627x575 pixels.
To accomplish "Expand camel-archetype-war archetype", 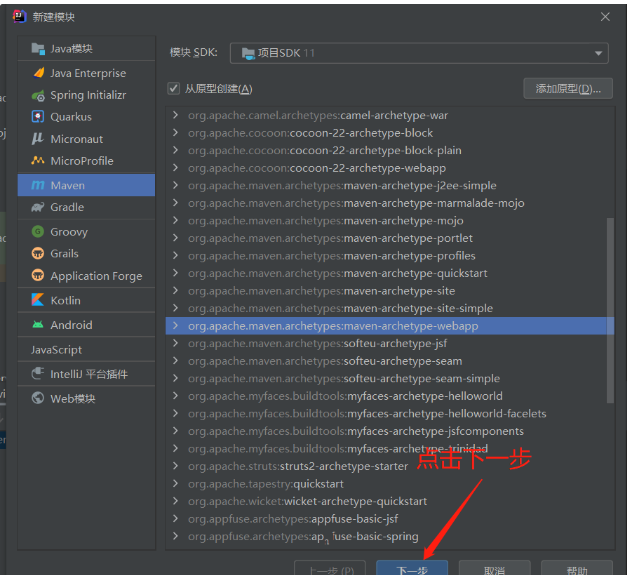I will 175,115.
